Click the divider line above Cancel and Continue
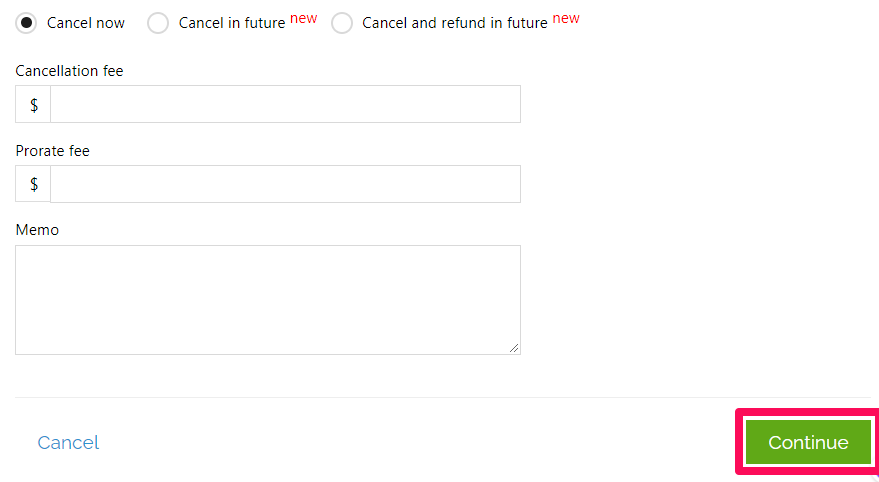879x482 pixels. tap(443, 397)
